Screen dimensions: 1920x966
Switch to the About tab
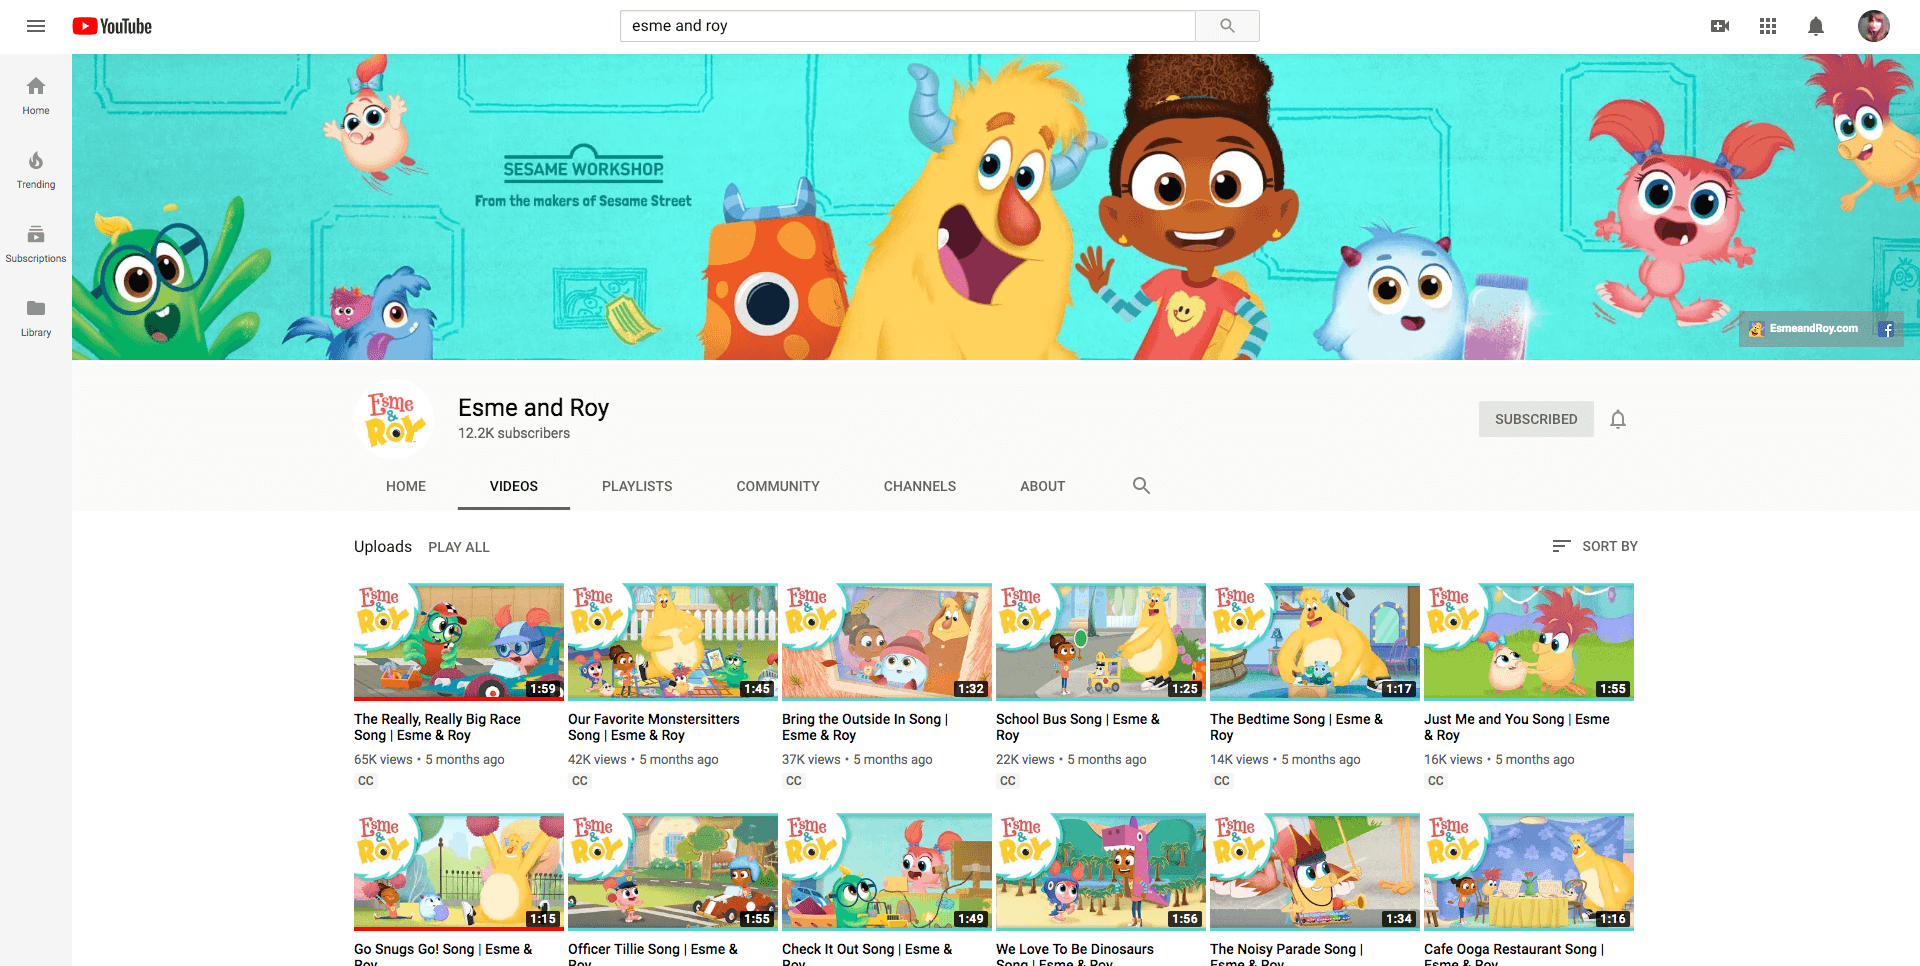[1042, 486]
